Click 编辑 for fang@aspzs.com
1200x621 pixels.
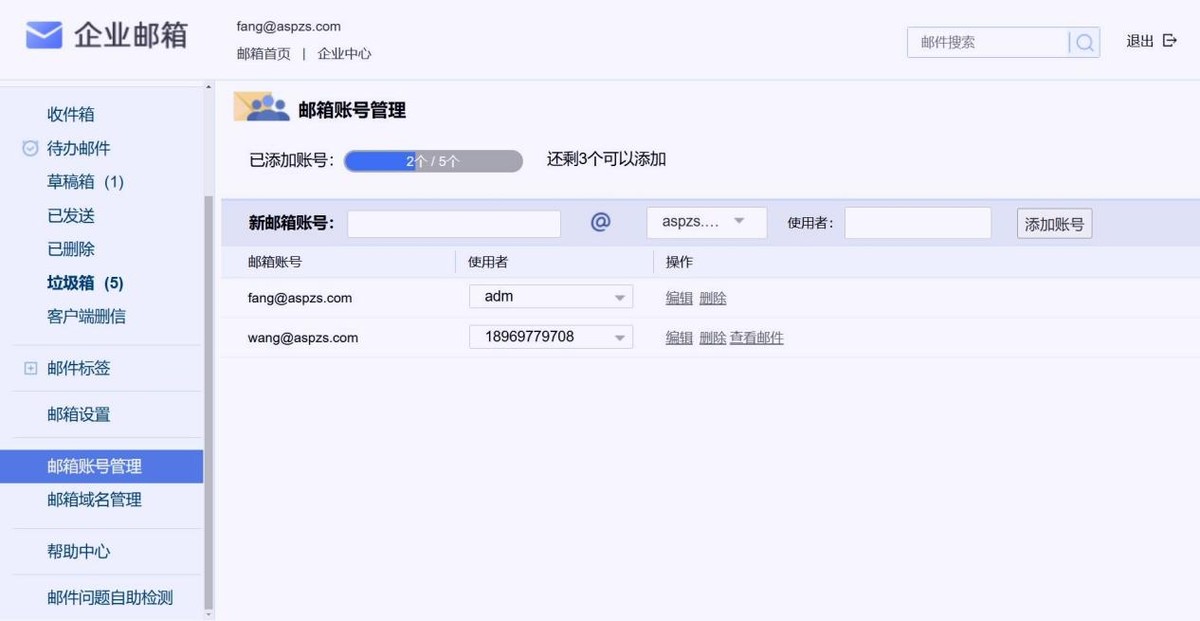click(x=679, y=297)
